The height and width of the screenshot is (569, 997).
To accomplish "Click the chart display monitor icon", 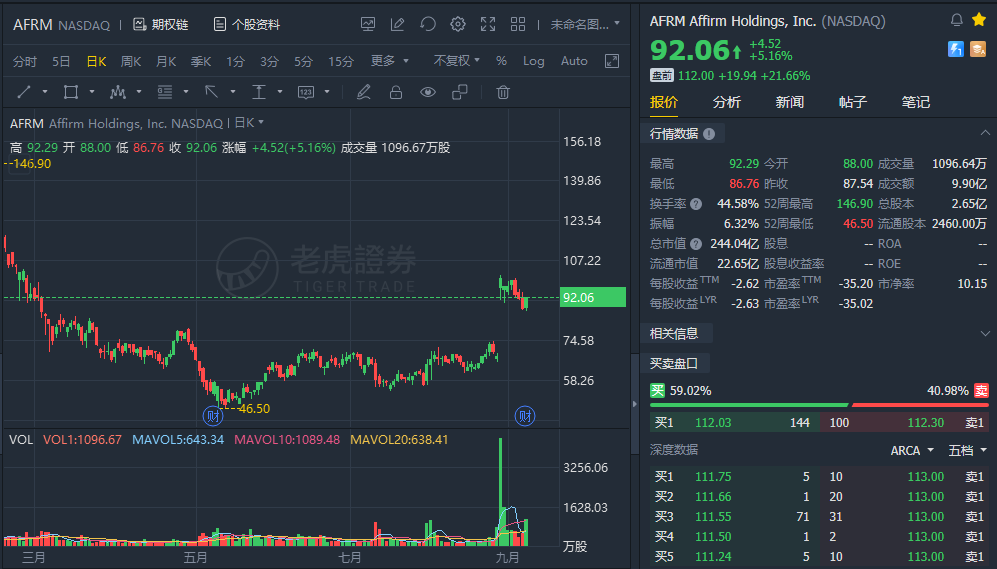I will point(368,24).
